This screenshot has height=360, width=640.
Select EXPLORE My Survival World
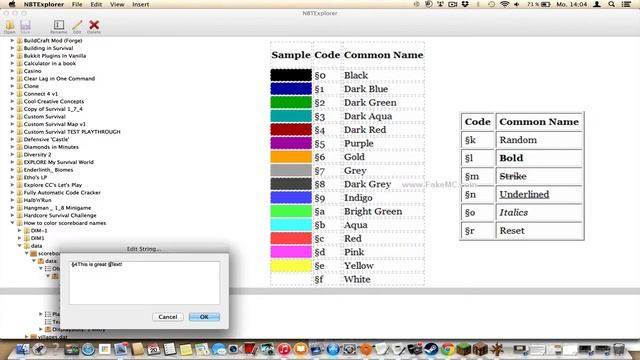coord(58,162)
